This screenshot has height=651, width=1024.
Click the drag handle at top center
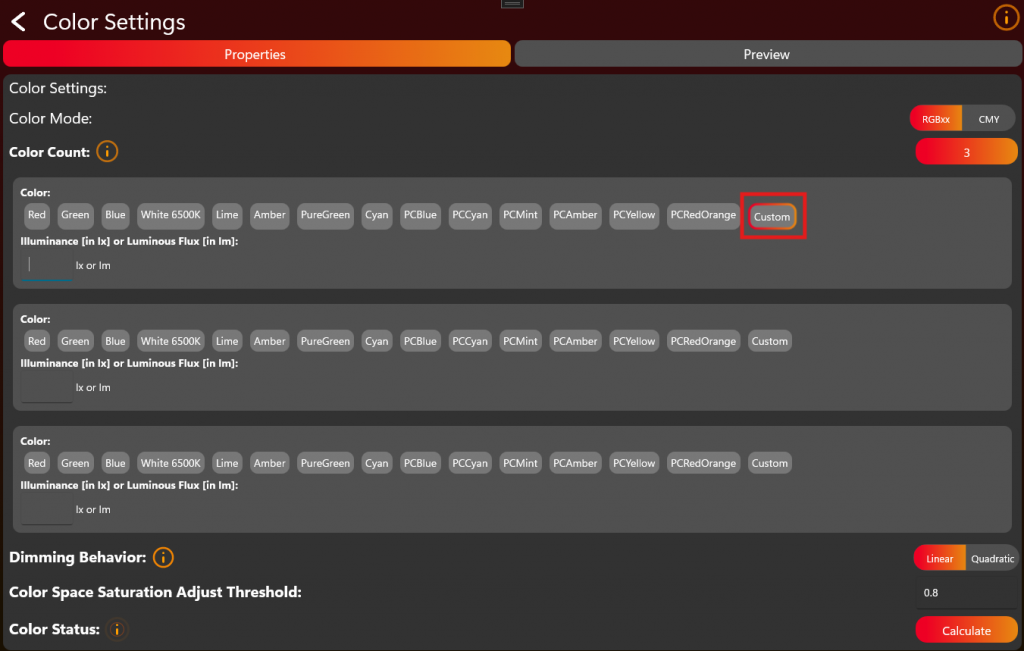(512, 4)
